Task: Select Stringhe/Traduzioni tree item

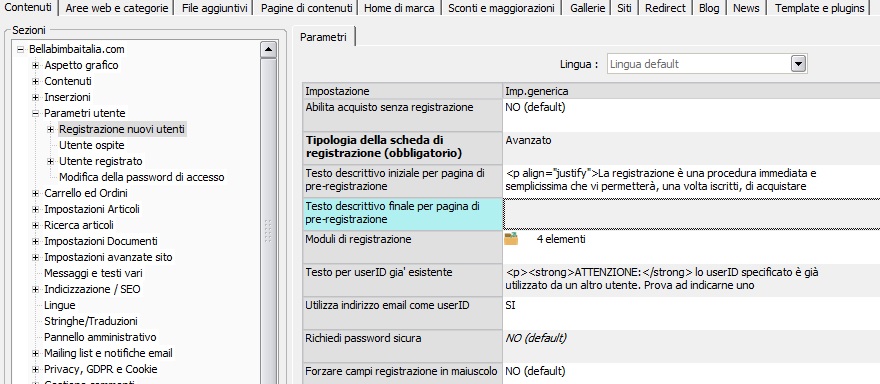Action: coord(90,321)
